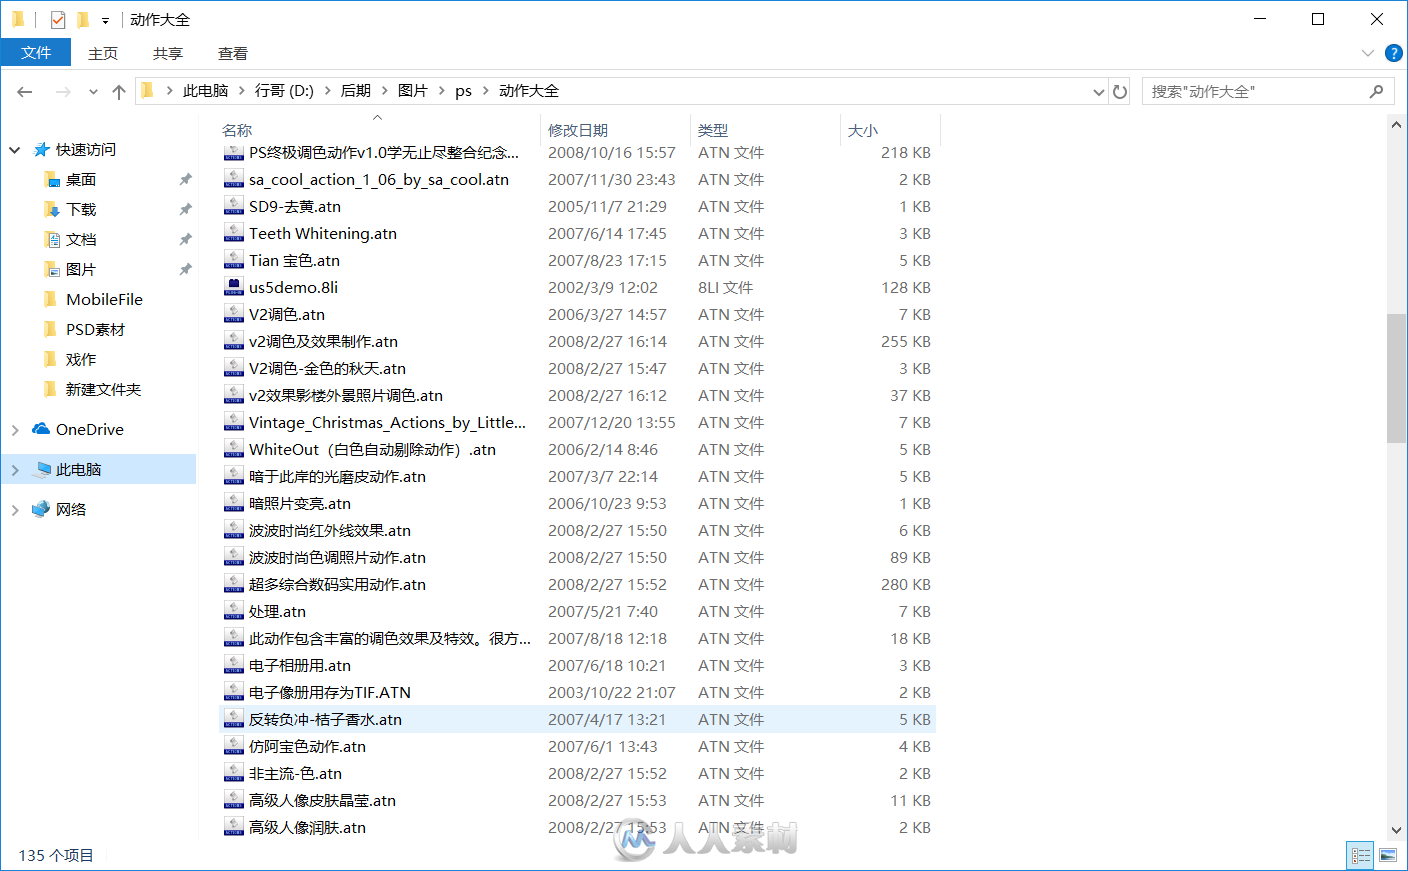Expand the 此电脑 tree node

tap(15, 470)
